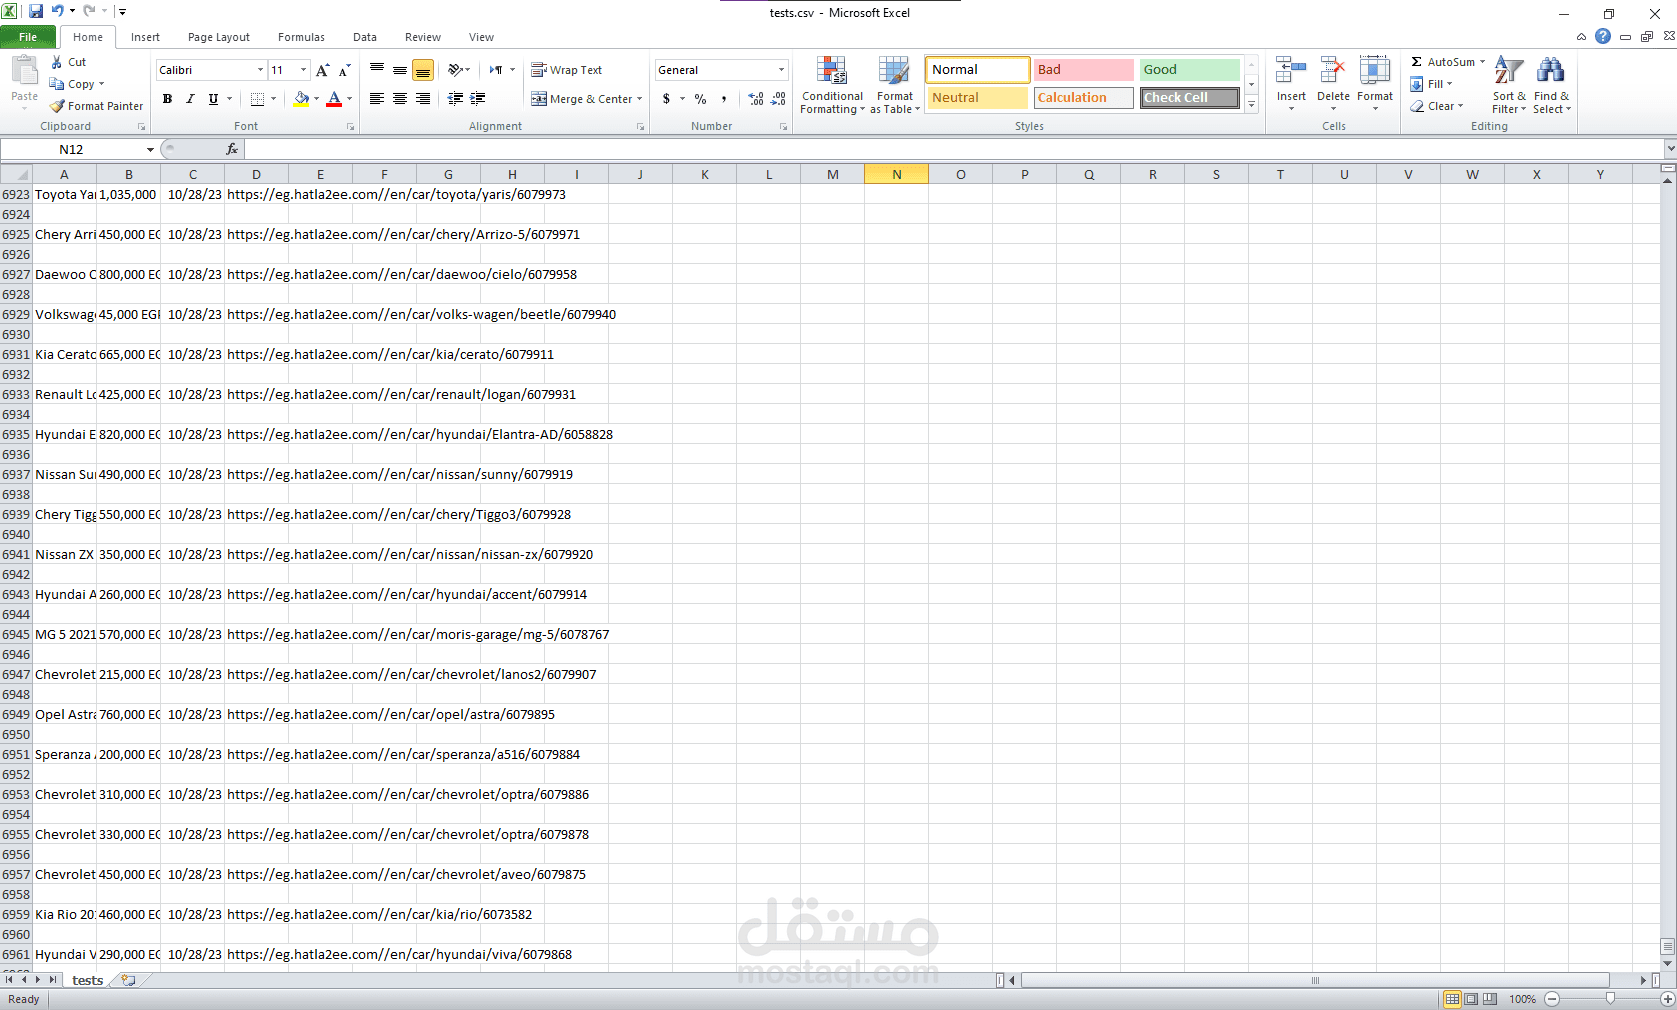
Task: Toggle Align Text Left
Action: click(377, 99)
